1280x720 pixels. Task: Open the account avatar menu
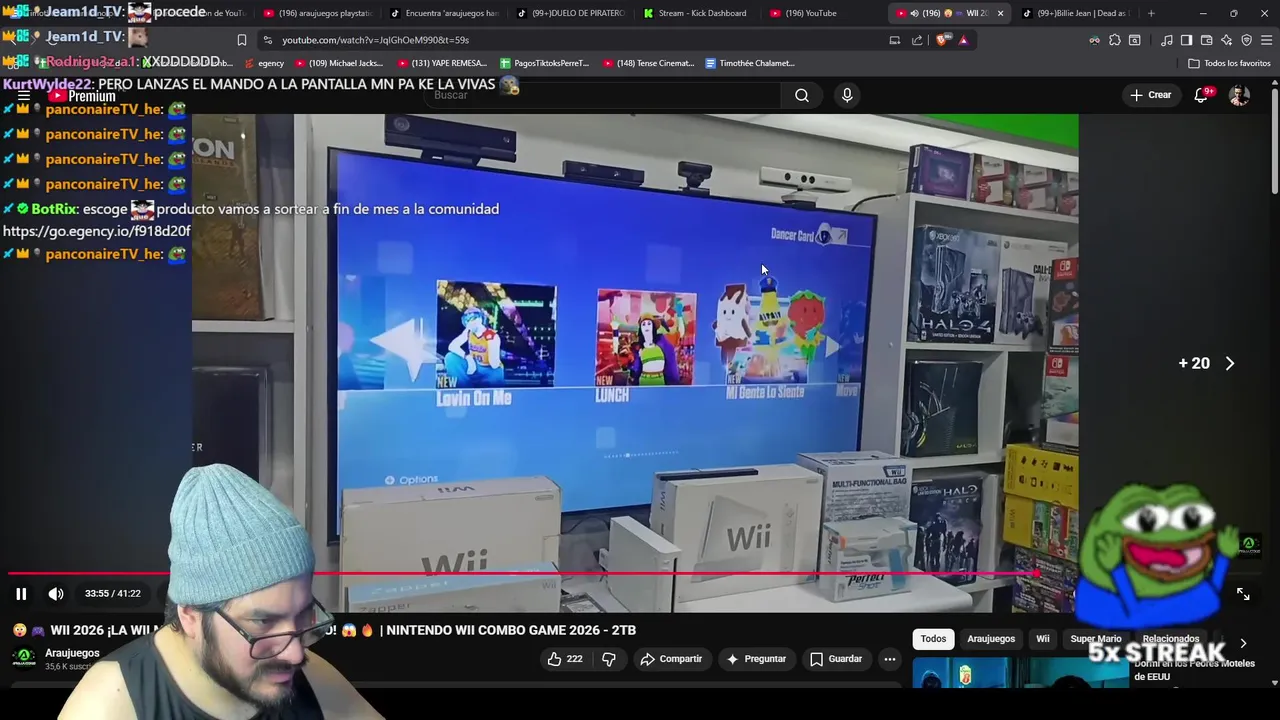pos(1240,95)
